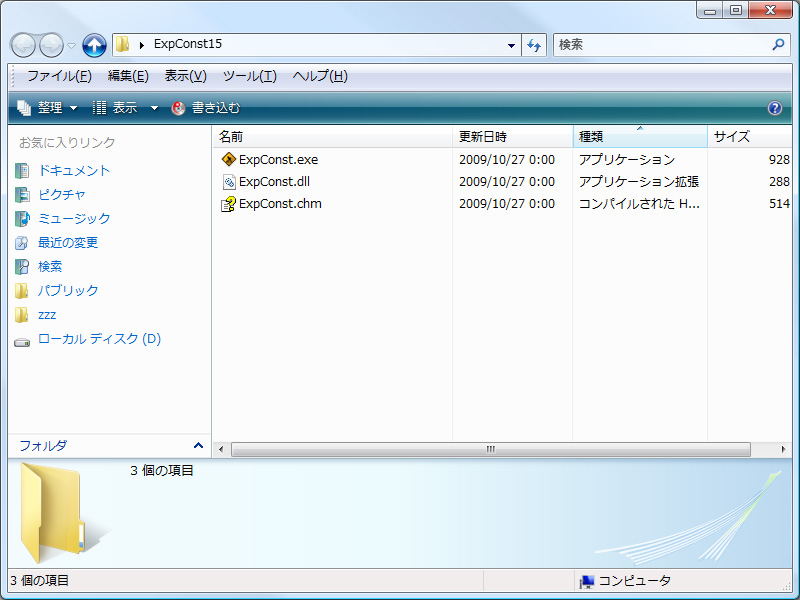Open the 最近の変更 favorite link

68,242
